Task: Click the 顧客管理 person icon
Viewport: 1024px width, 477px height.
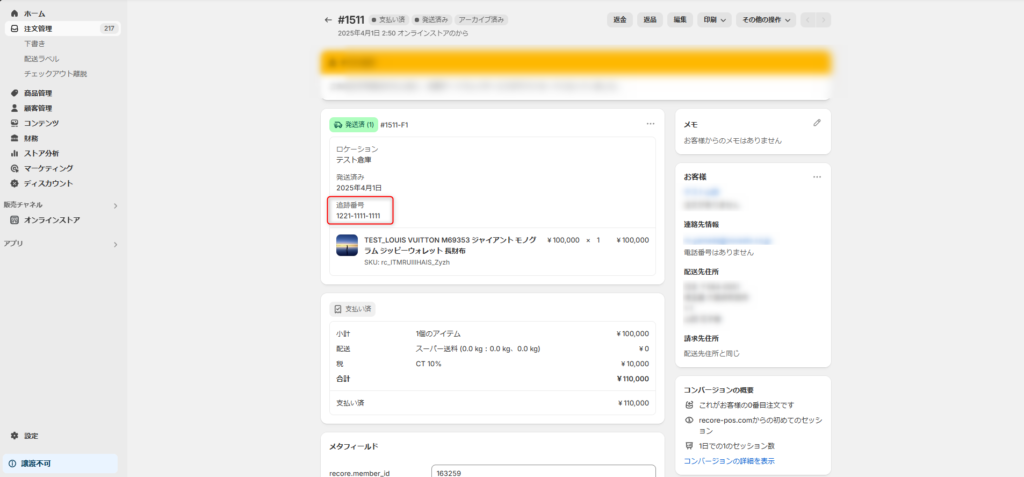Action: pos(14,108)
